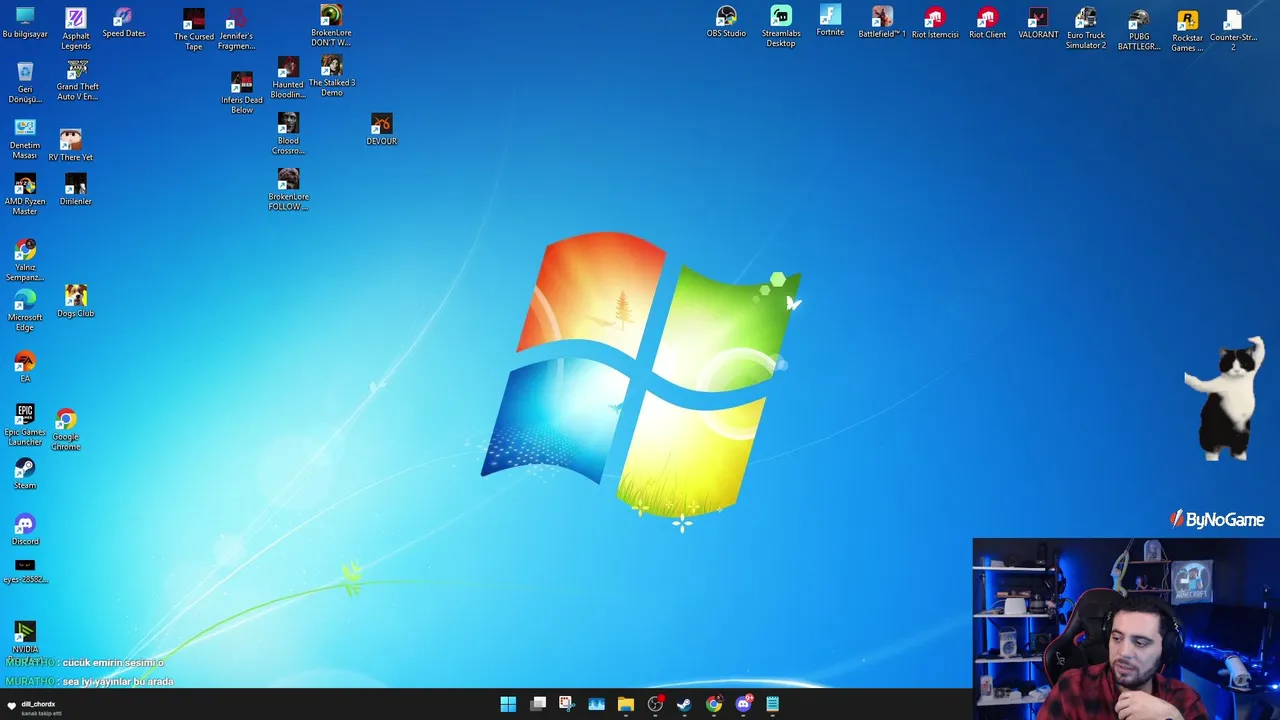
Task: Open the Discord desktop shortcut
Action: [x=25, y=530]
